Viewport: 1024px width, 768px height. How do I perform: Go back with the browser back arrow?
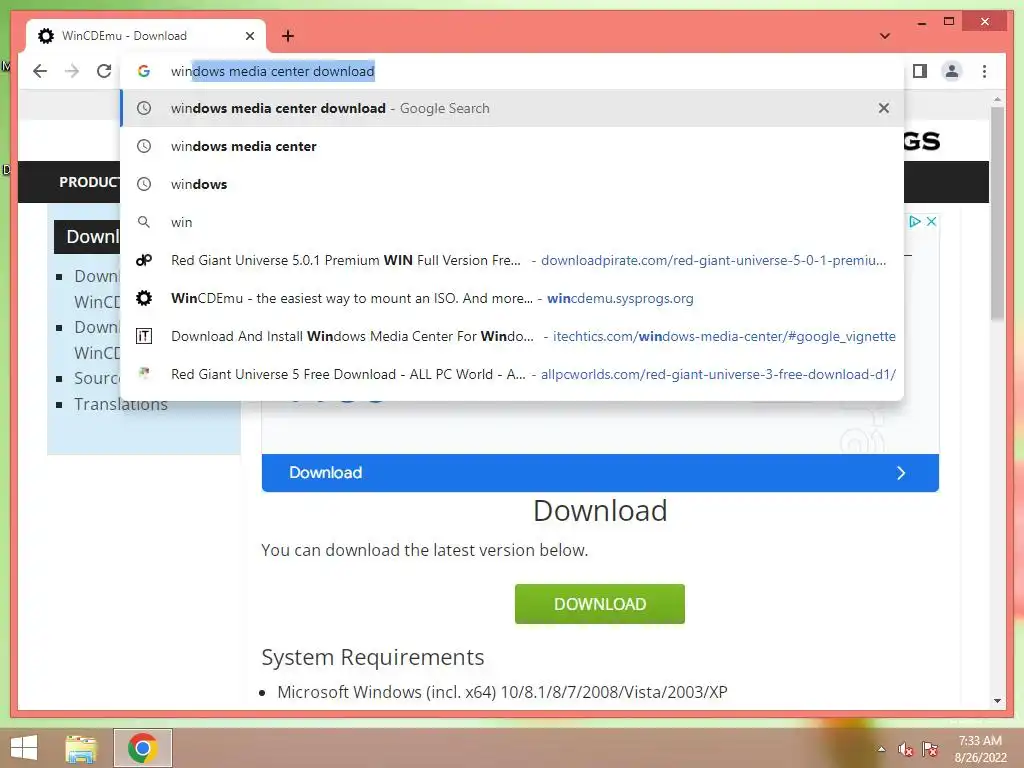(40, 71)
